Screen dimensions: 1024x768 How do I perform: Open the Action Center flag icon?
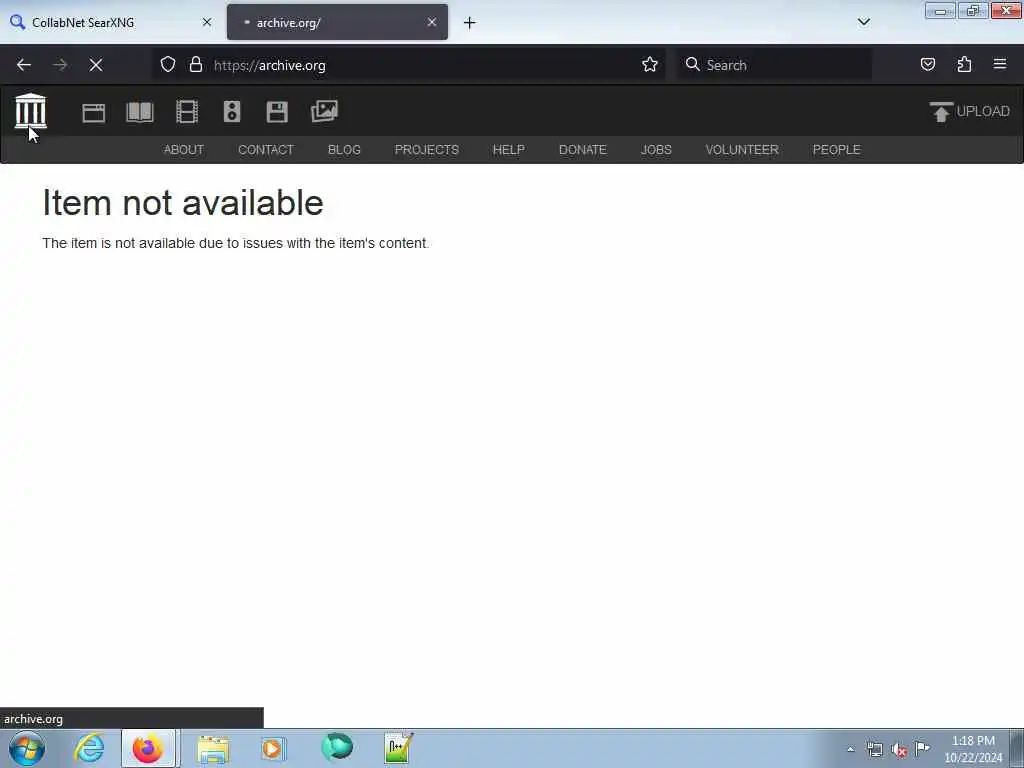point(922,748)
